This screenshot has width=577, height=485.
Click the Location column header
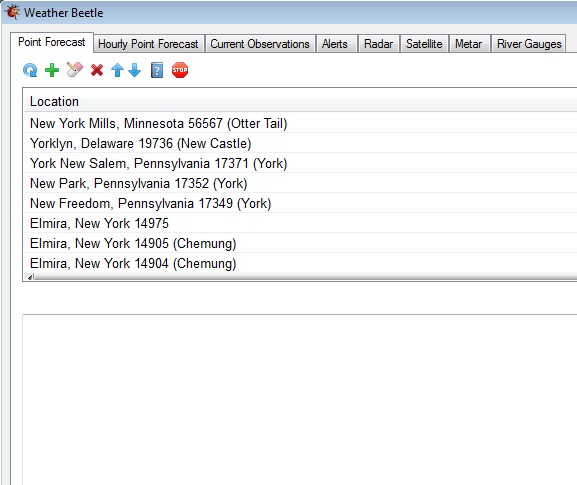tap(300, 101)
